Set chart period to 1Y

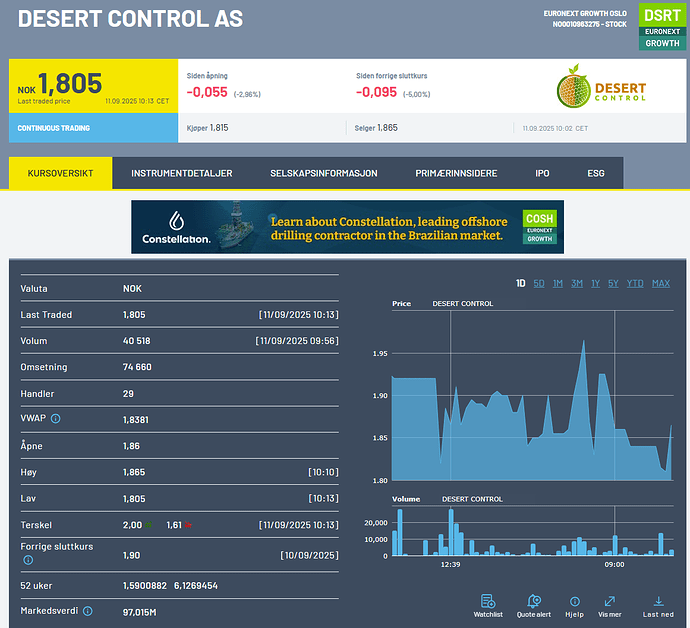point(595,283)
